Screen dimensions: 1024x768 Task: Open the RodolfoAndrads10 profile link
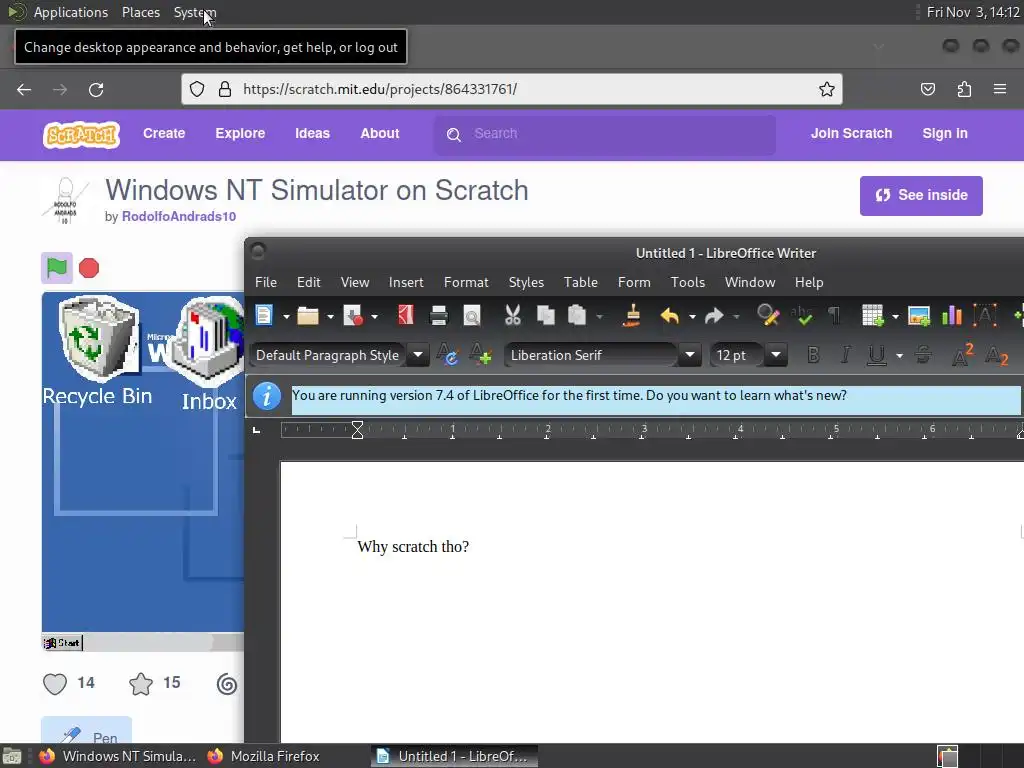[179, 216]
